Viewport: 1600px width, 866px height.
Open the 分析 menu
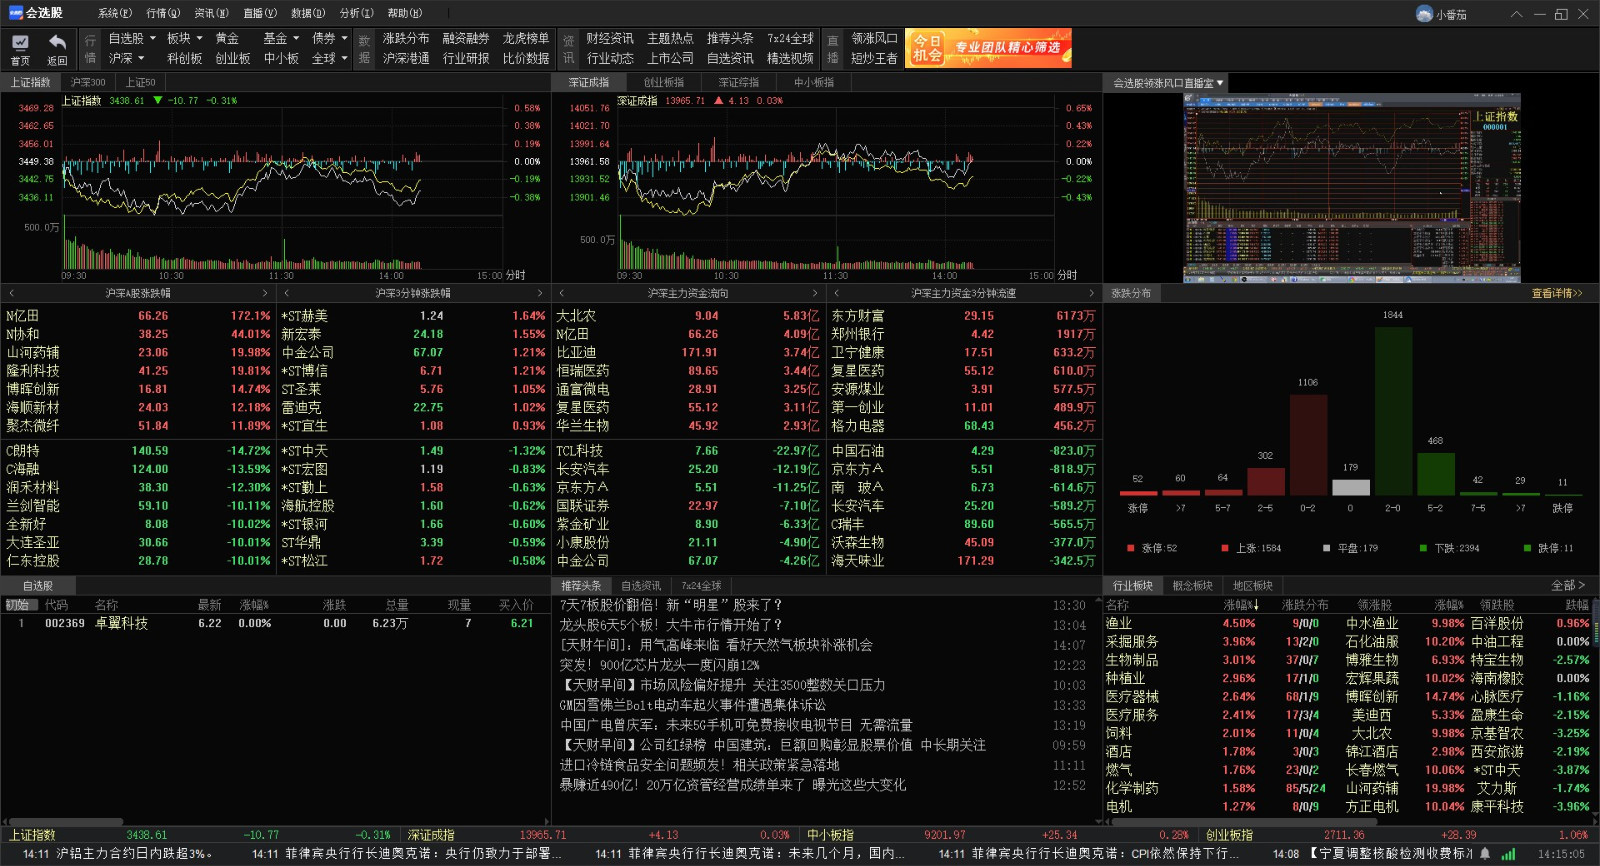coord(356,13)
